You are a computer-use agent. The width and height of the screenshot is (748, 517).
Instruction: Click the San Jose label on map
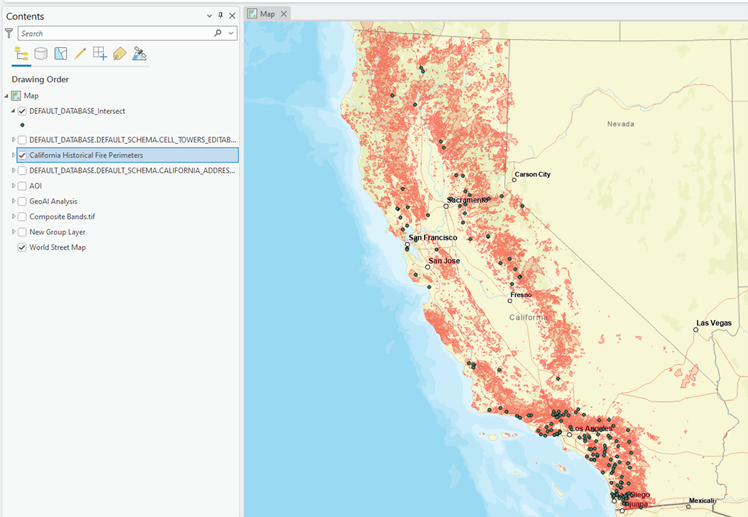[x=444, y=260]
